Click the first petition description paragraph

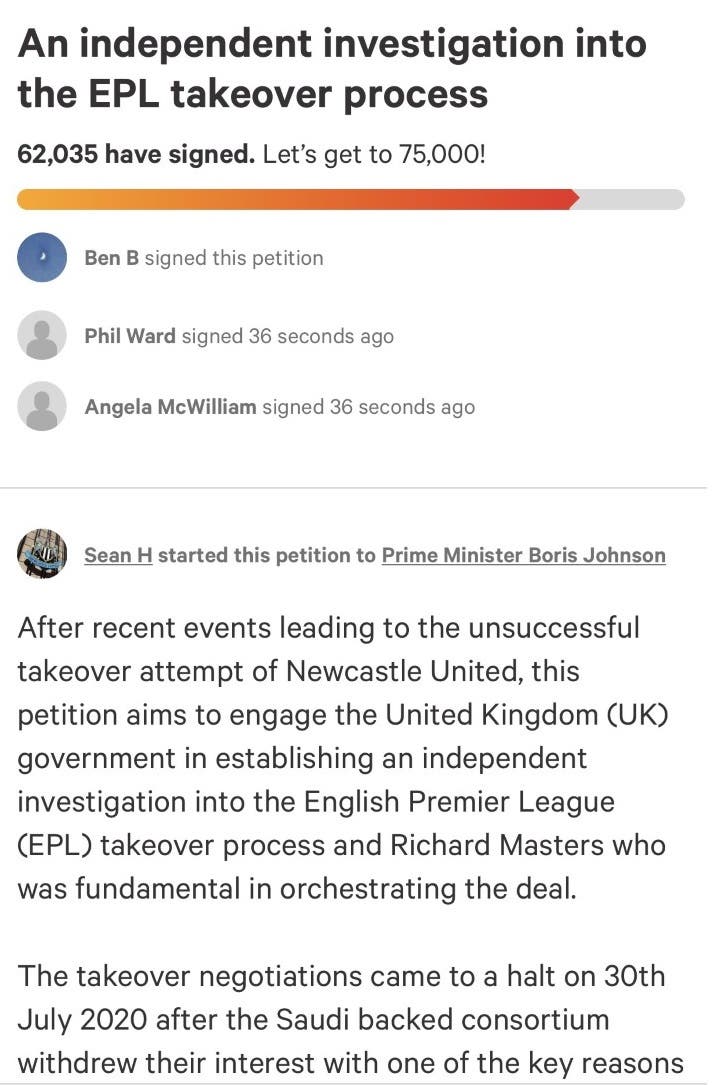(343, 758)
